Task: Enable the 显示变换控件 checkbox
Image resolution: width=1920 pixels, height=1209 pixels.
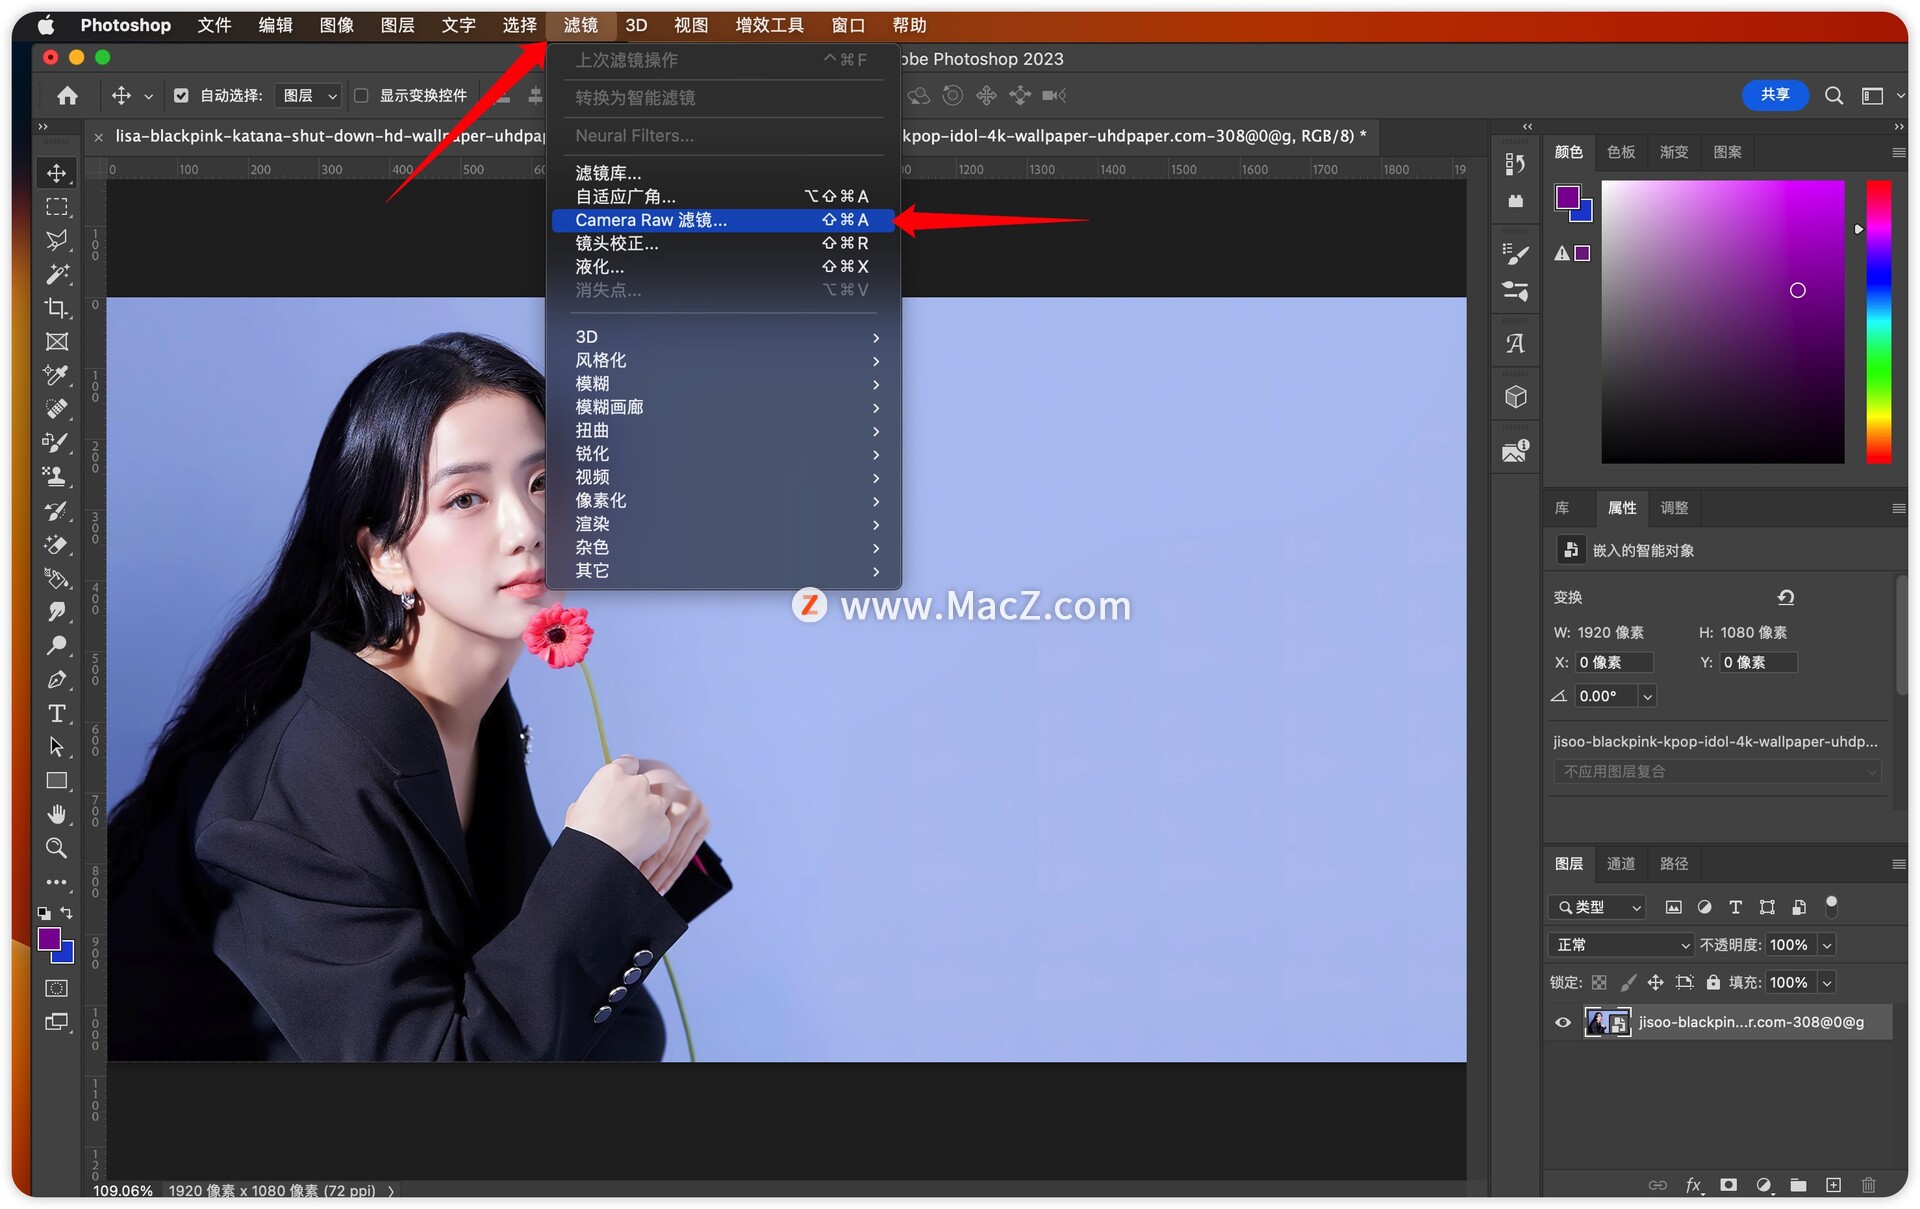Action: coord(361,96)
